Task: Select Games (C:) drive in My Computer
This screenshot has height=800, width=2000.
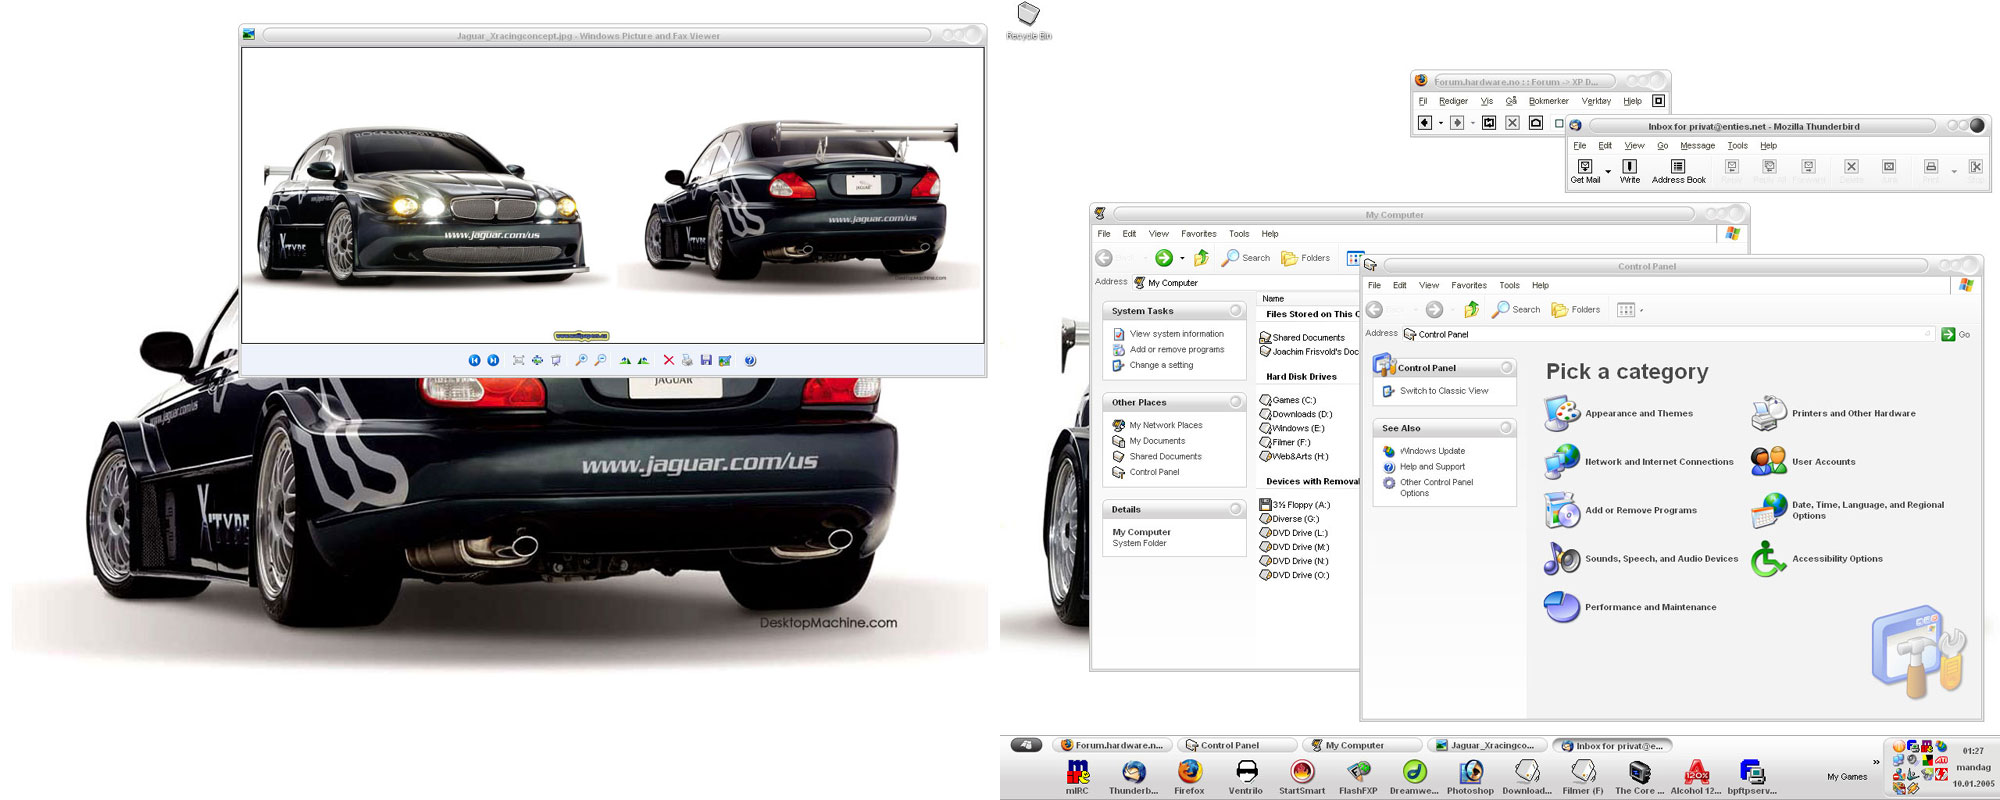Action: (x=1288, y=400)
